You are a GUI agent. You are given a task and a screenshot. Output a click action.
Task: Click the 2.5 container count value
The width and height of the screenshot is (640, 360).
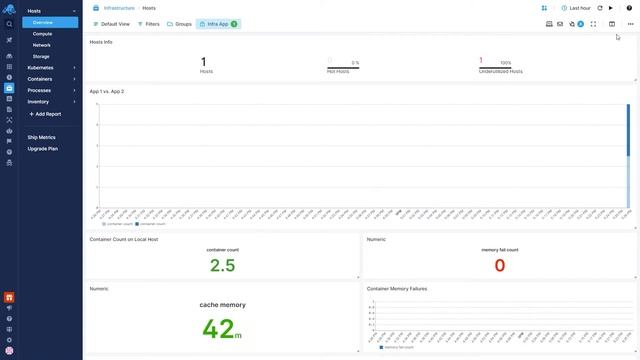tap(222, 265)
